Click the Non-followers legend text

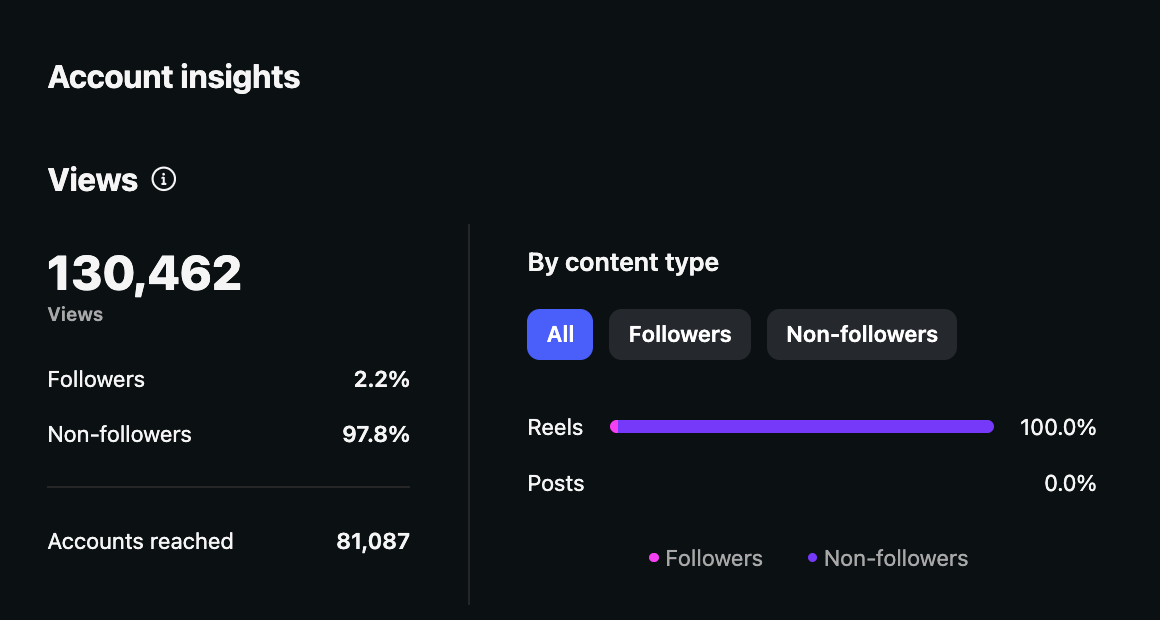[896, 558]
